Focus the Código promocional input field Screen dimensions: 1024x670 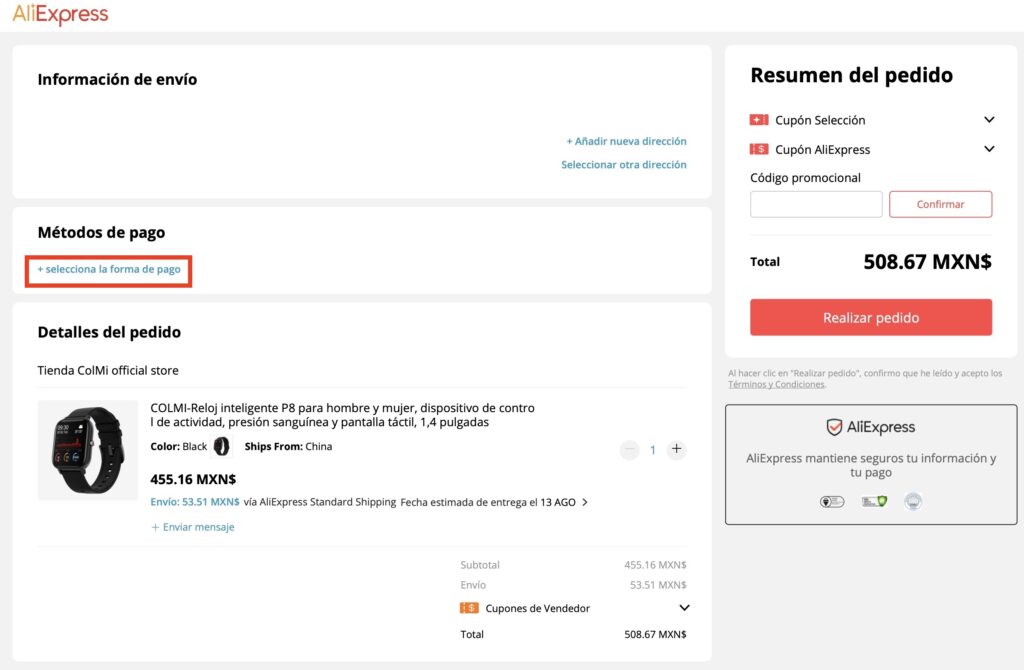click(x=816, y=204)
